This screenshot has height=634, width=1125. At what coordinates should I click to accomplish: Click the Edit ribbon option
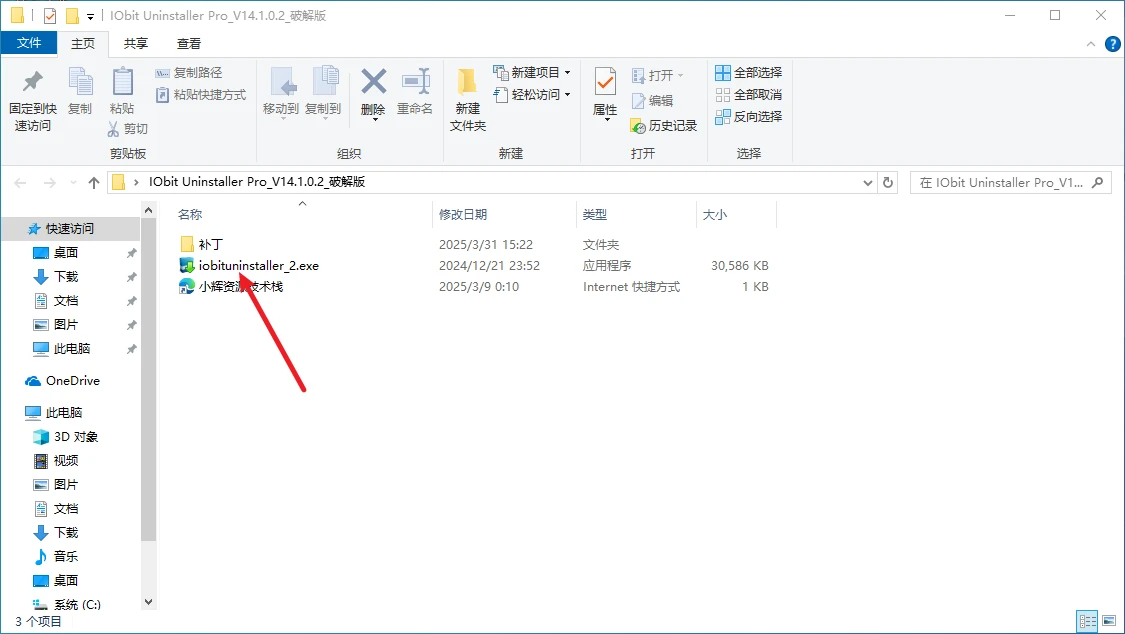click(652, 100)
